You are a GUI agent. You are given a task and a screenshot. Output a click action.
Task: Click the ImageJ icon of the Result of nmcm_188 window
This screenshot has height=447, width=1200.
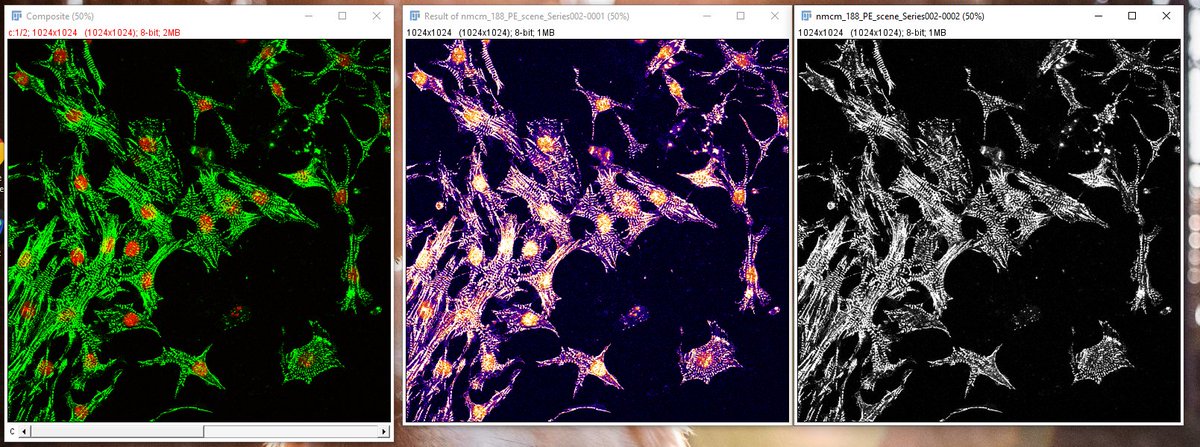coord(415,16)
